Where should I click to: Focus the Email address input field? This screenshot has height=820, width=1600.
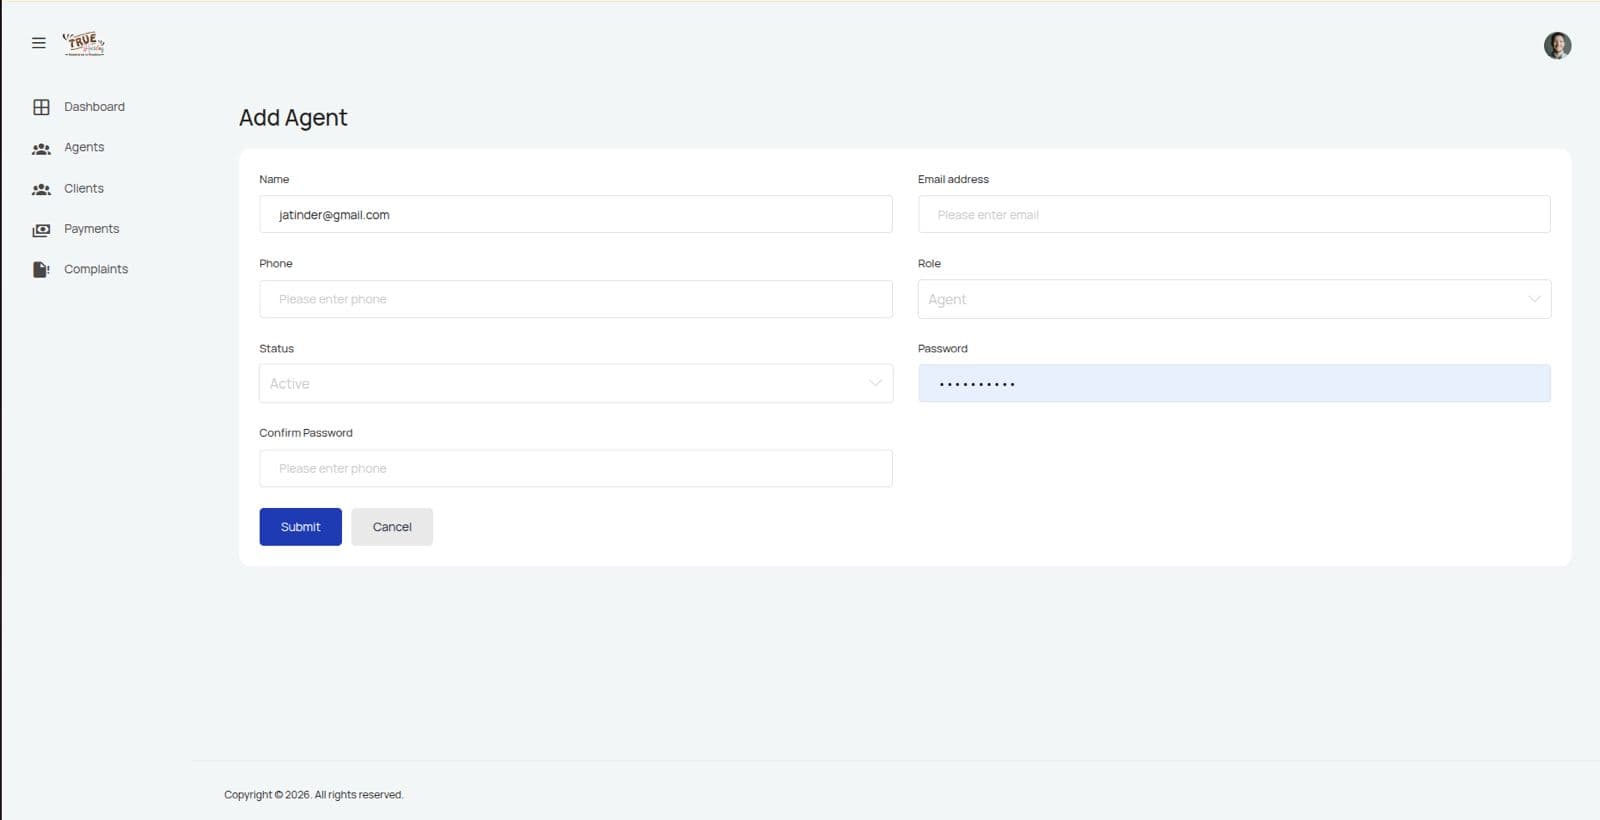[1234, 214]
